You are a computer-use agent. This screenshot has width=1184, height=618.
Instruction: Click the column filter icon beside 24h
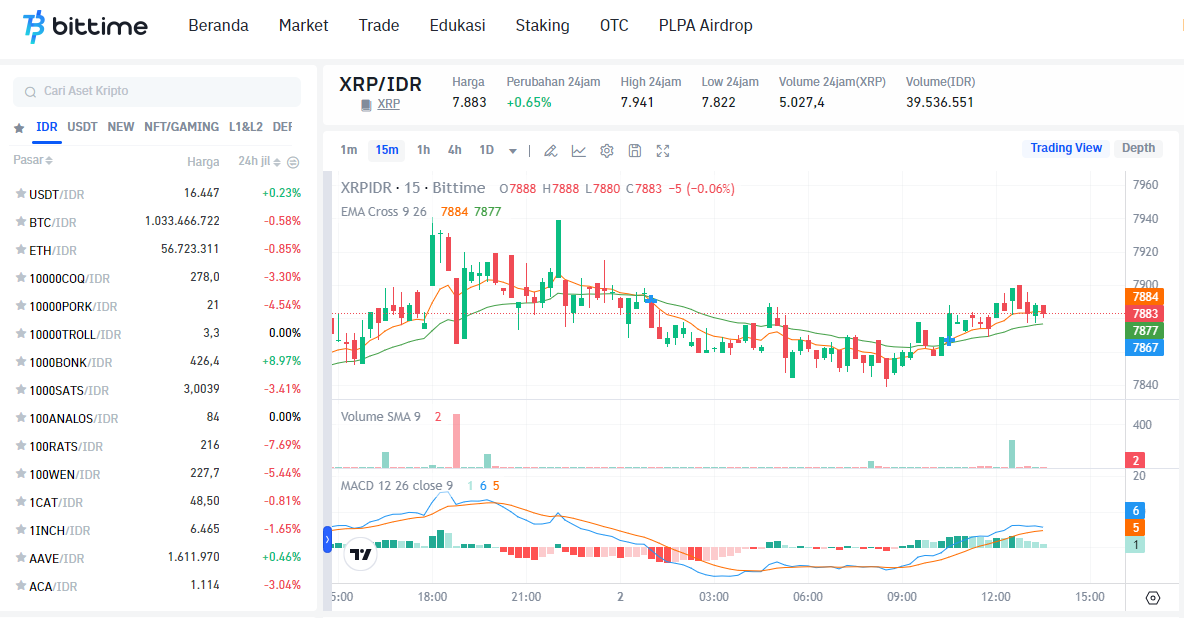[293, 162]
